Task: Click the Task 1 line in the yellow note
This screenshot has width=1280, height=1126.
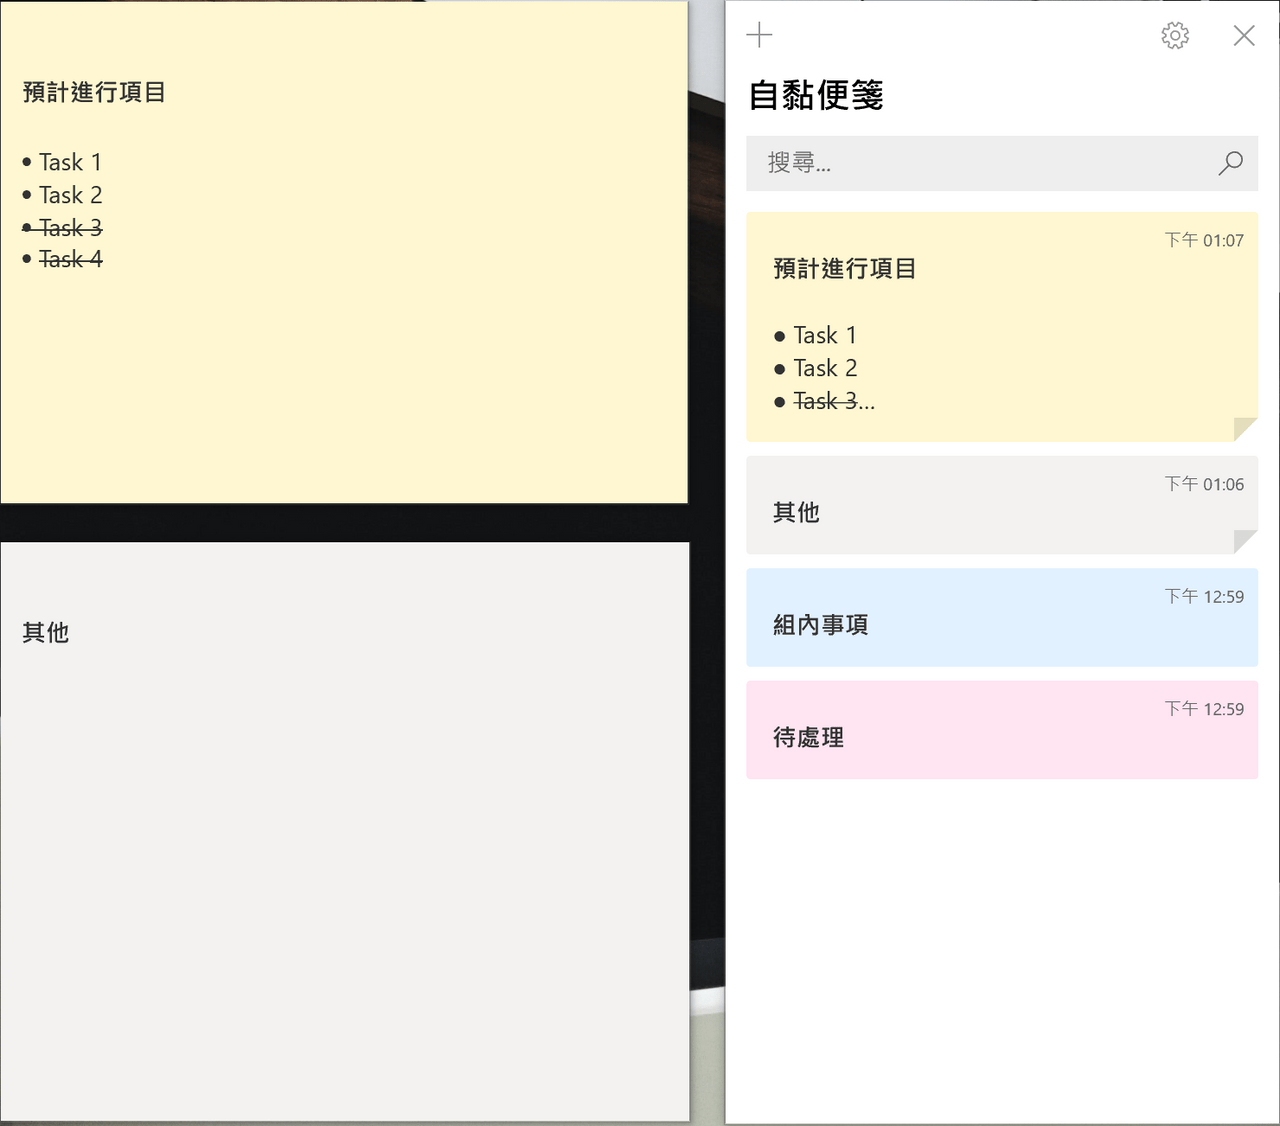Action: pyautogui.click(x=68, y=161)
